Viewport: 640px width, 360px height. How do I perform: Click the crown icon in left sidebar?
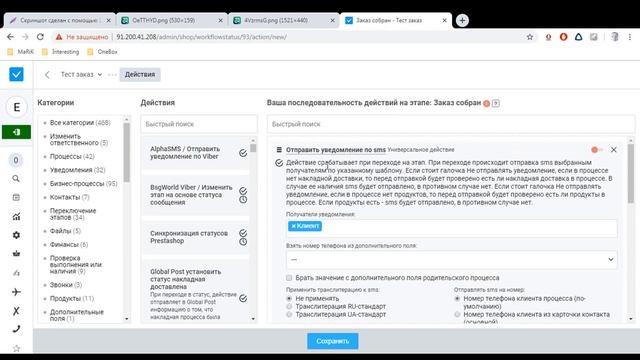[16, 253]
